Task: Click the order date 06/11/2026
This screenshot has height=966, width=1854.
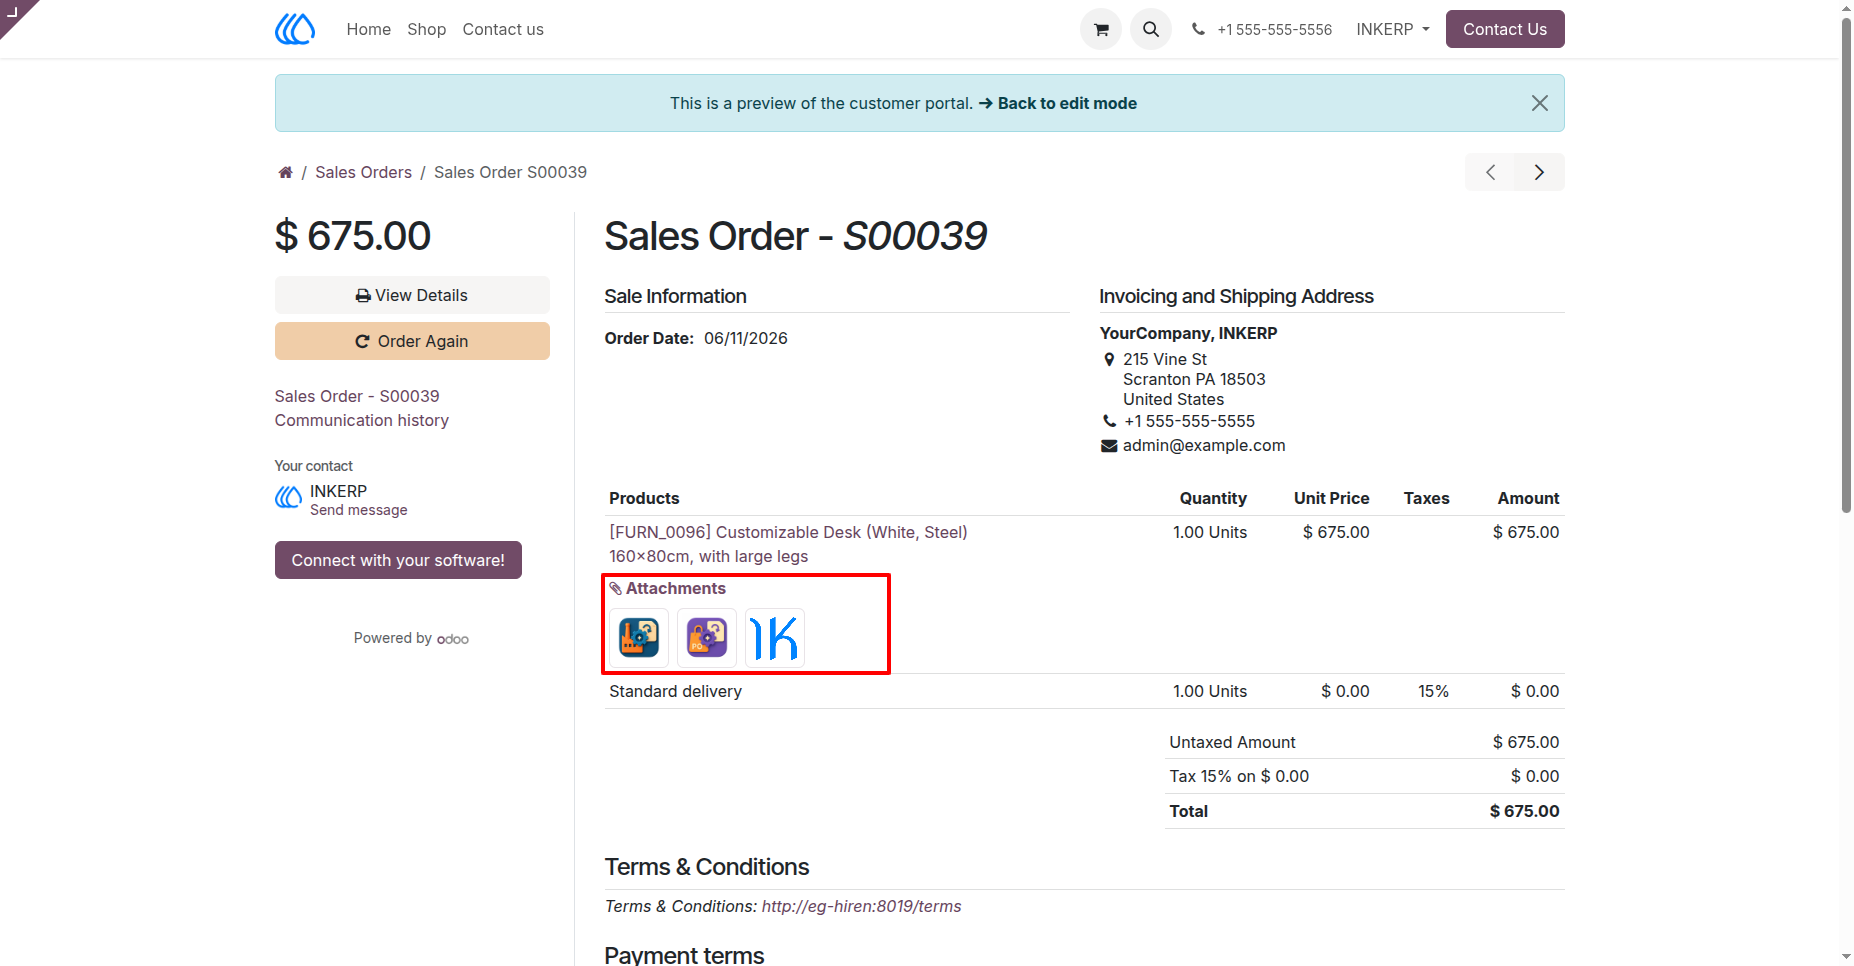Action: point(746,338)
